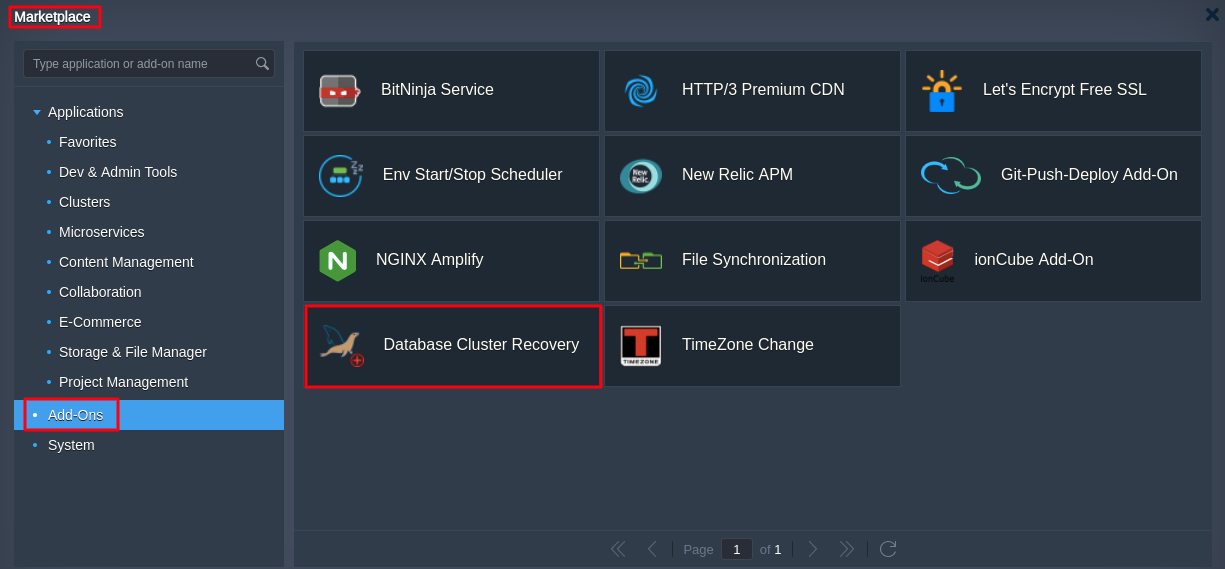1225x569 pixels.
Task: Click the NGINX Amplify hexagon icon
Action: click(x=338, y=261)
